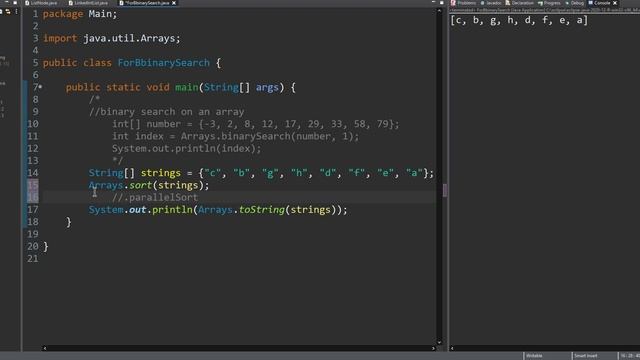This screenshot has height=360, width=640.
Task: Click line number 5 in gutter
Action: (x=36, y=63)
